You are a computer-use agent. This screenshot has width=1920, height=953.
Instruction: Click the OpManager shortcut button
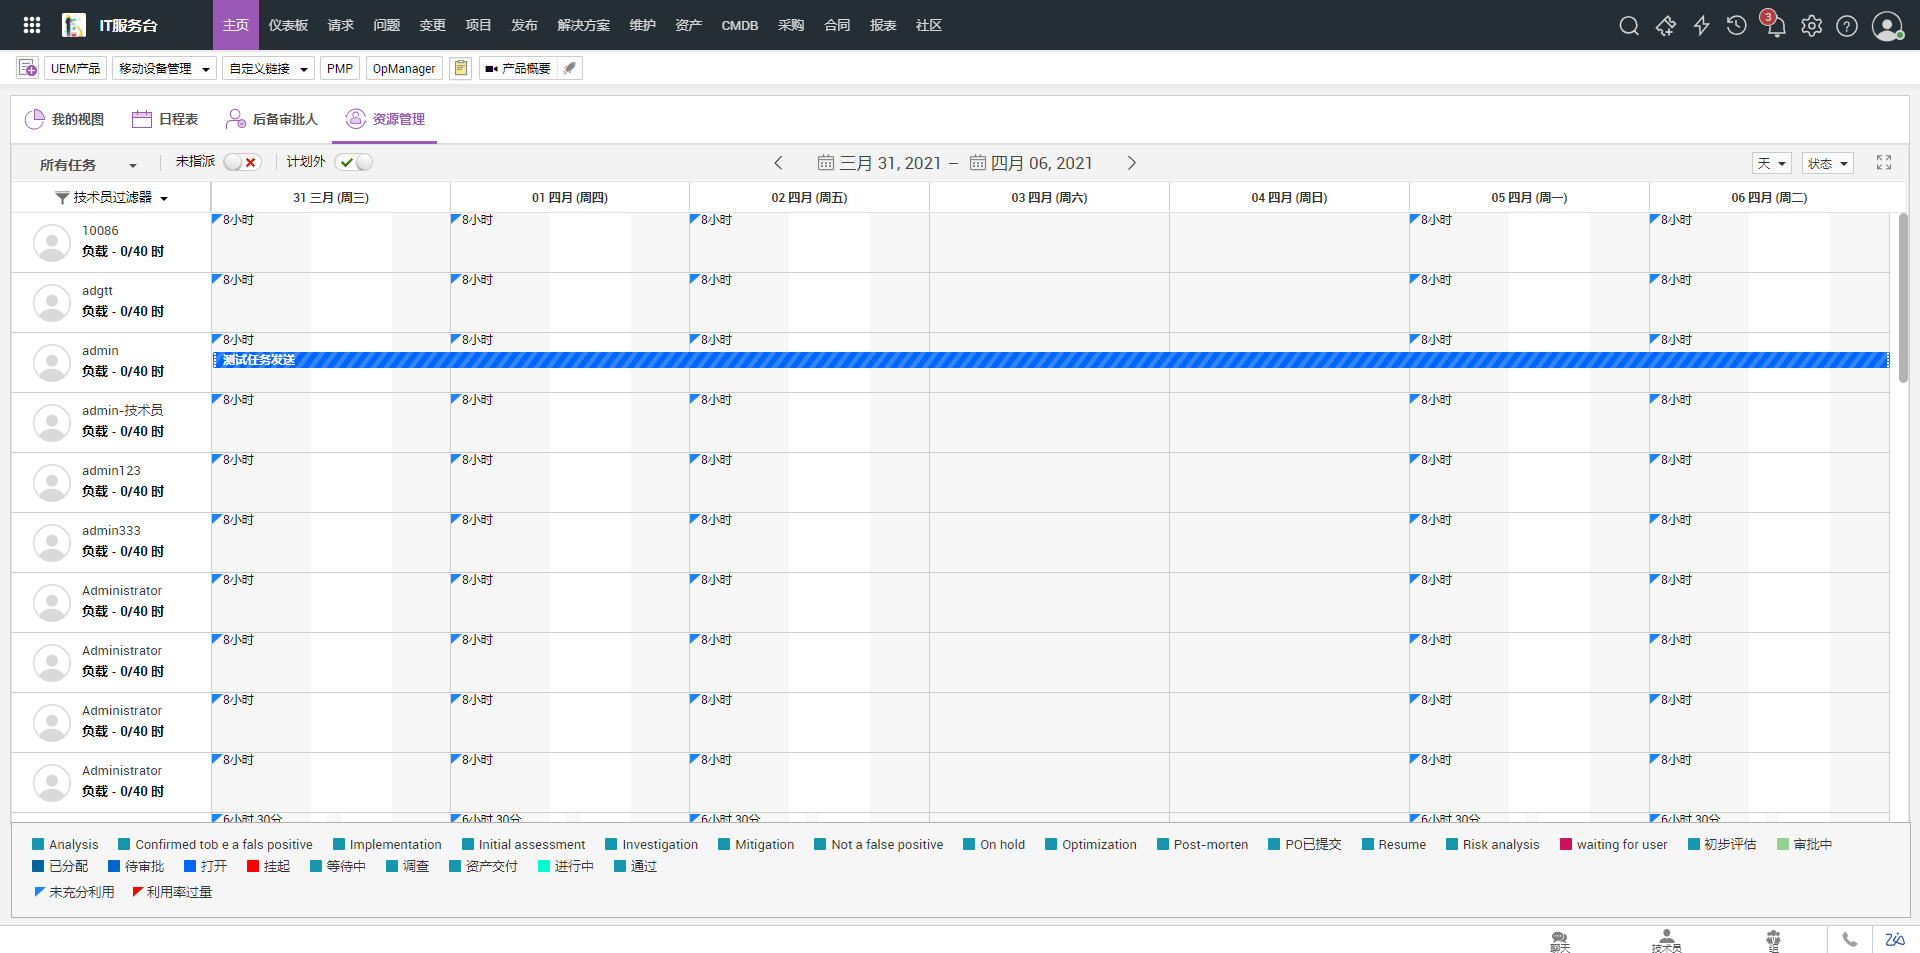coord(404,68)
